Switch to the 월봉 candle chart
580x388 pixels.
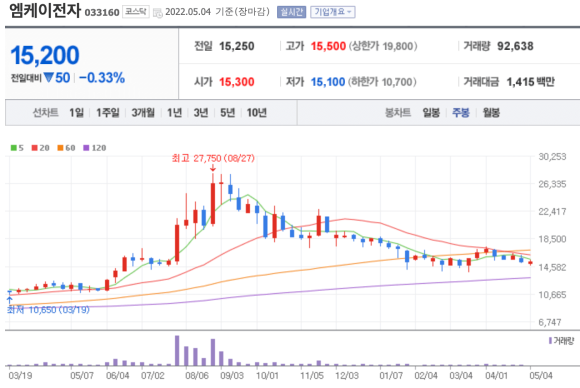click(x=491, y=112)
